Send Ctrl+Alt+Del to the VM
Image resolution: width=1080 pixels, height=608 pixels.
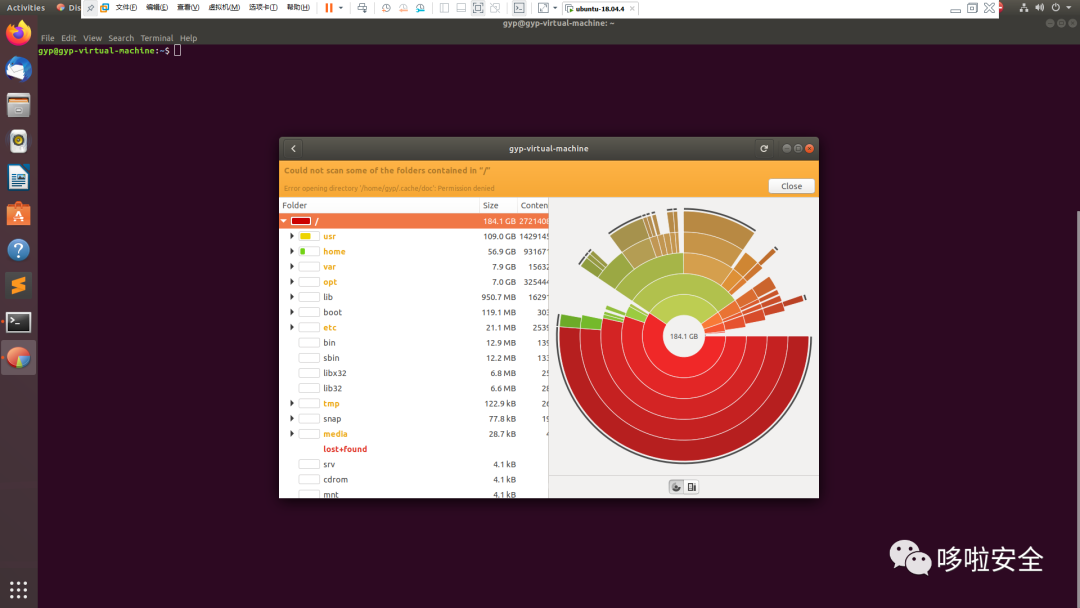[362, 8]
